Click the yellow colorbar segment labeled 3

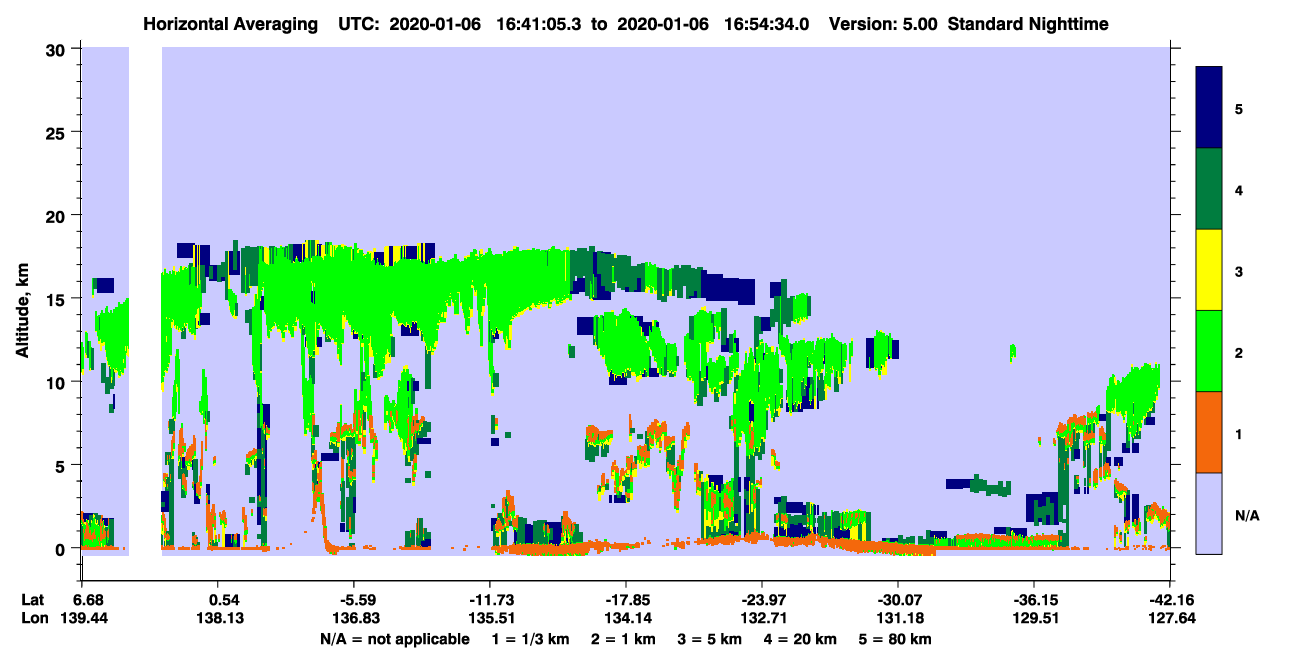[x=1209, y=270]
